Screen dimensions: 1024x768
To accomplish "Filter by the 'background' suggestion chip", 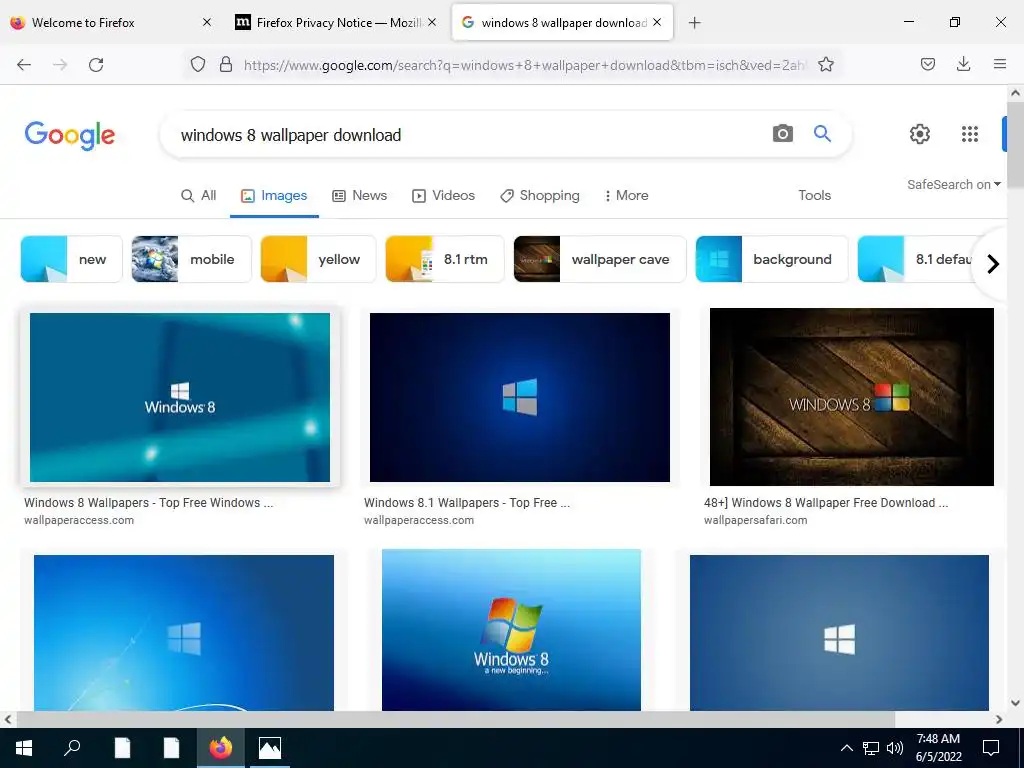I will tap(772, 259).
